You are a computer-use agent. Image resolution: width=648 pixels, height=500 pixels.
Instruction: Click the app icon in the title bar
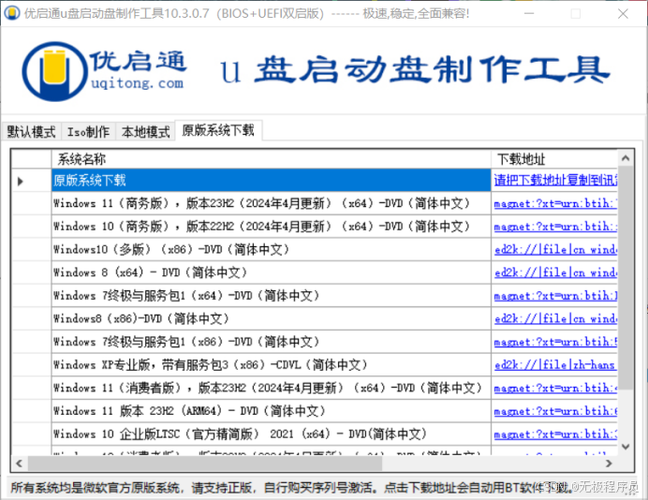[x=12, y=13]
